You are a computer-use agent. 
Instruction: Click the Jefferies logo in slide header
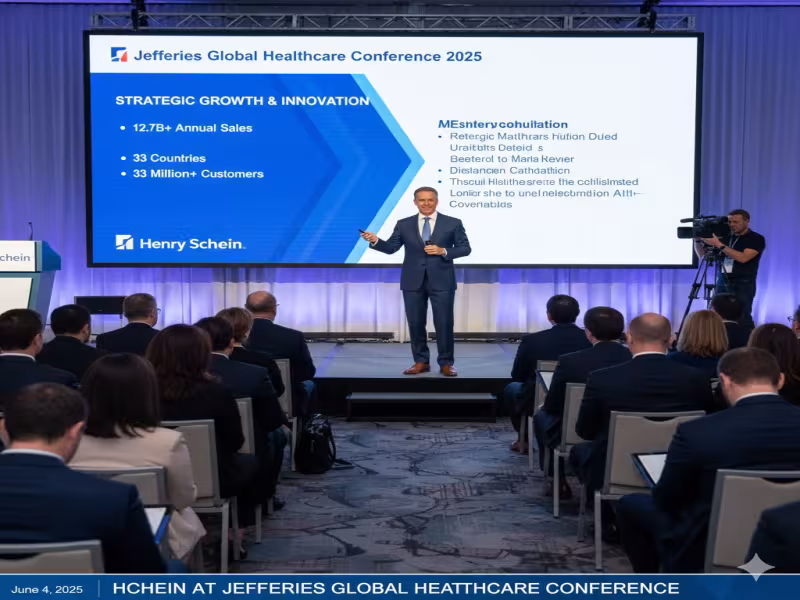coord(119,55)
